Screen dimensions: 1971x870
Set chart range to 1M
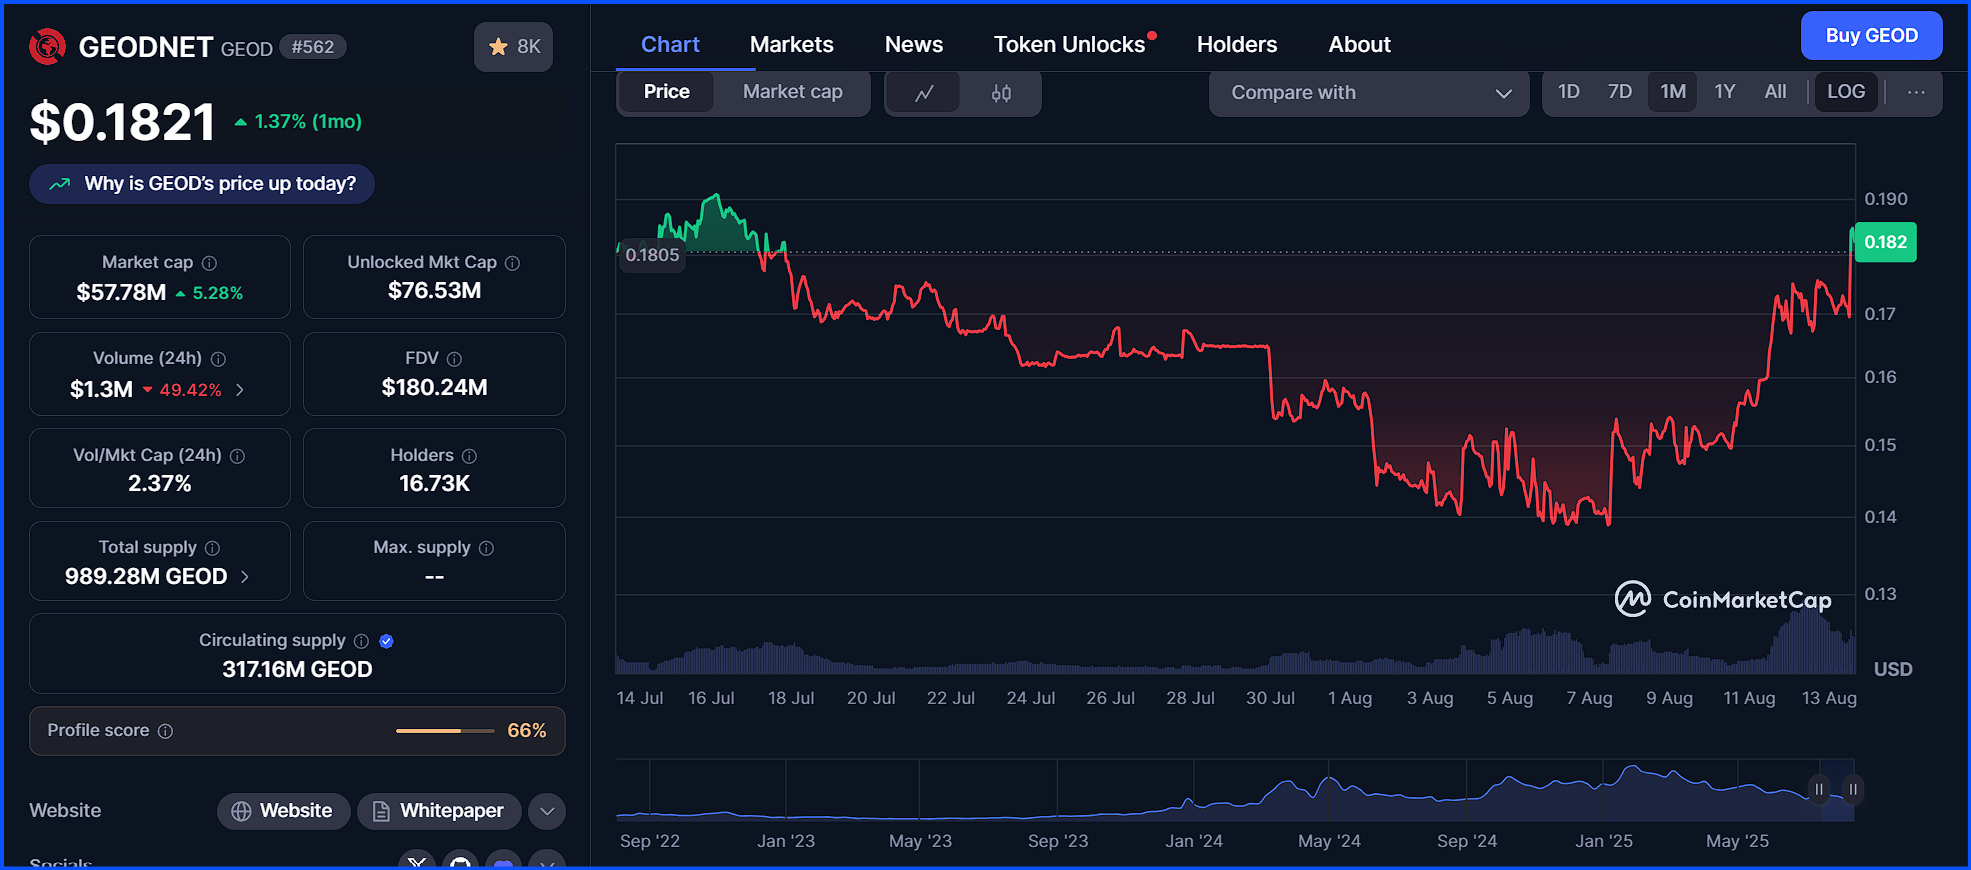click(x=1673, y=92)
